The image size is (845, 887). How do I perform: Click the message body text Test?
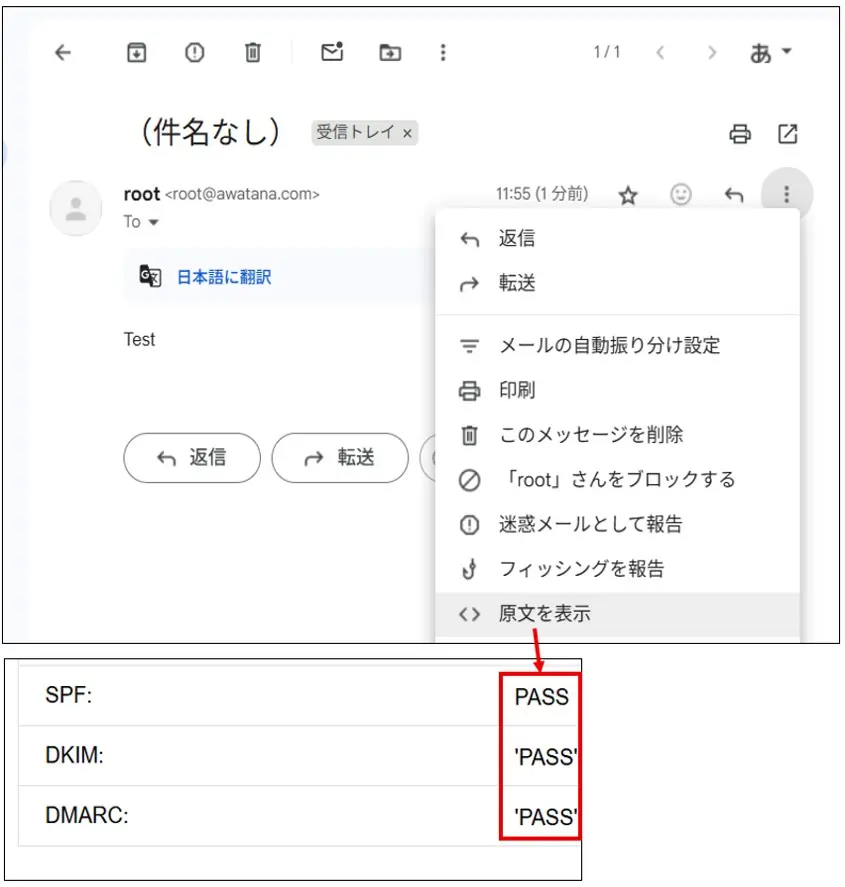coord(139,339)
